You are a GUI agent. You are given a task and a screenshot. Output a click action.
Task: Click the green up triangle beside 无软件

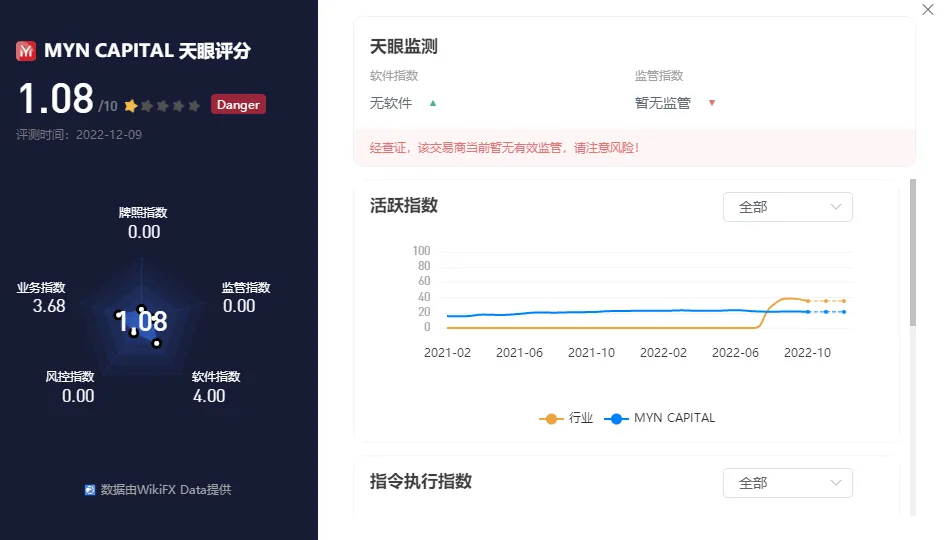tap(433, 103)
